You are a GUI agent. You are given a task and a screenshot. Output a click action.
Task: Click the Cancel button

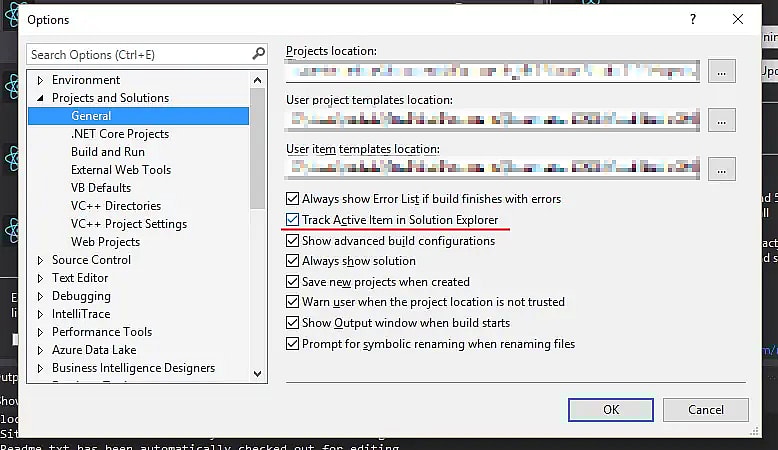tap(705, 409)
